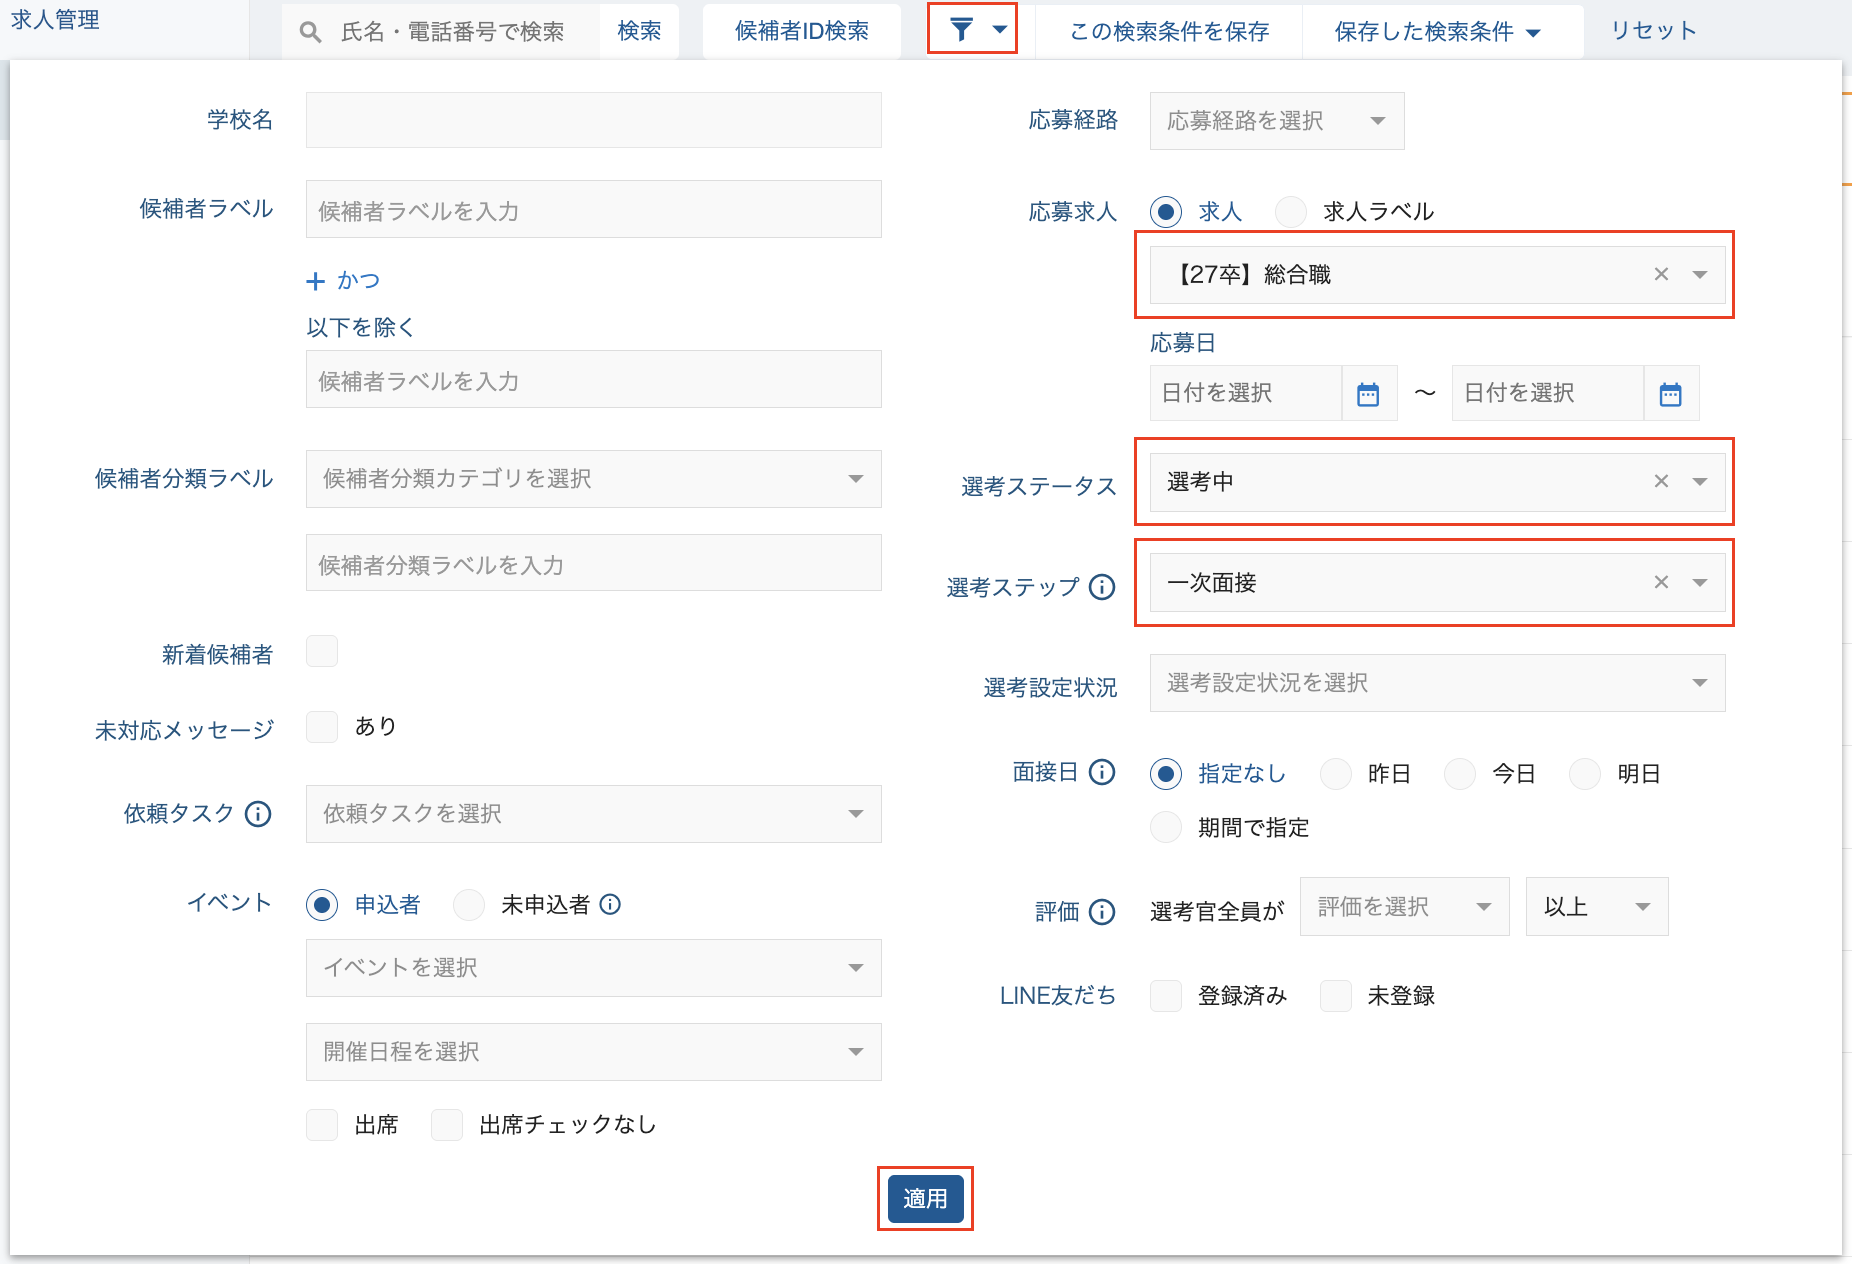Click info icon beside 依頼タスク label
The image size is (1852, 1264).
point(258,814)
